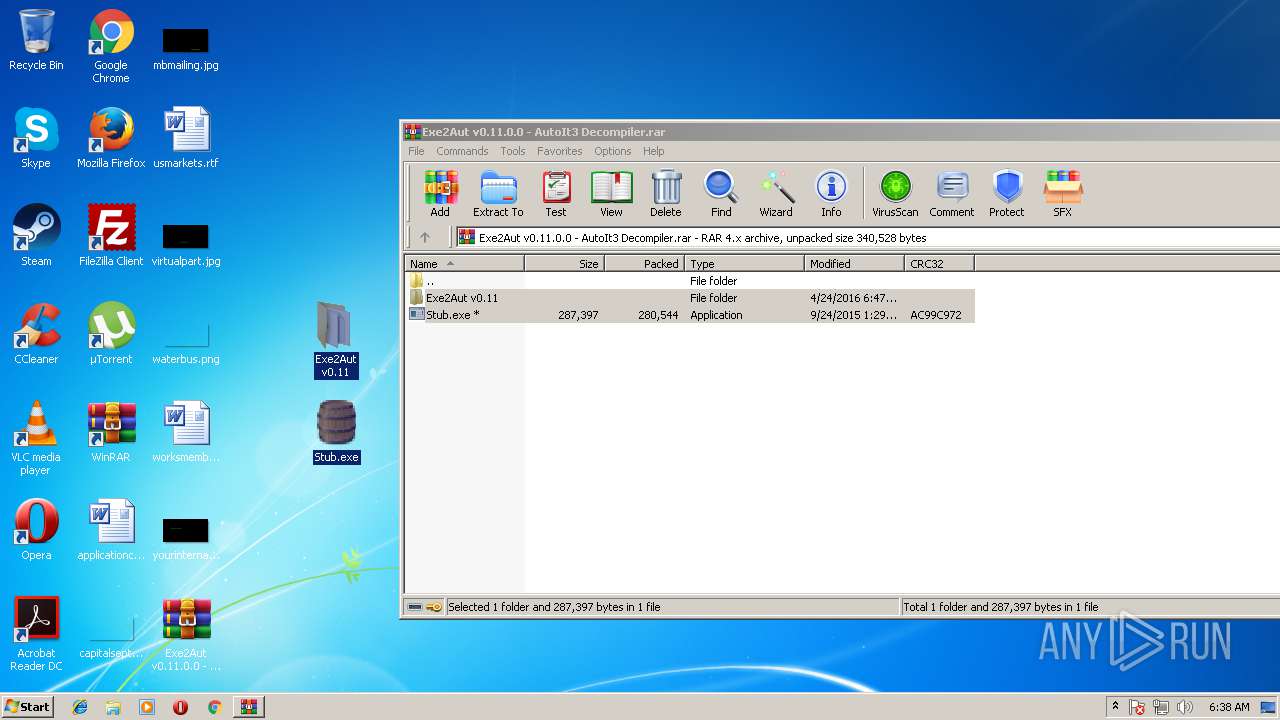This screenshot has width=1280, height=720.
Task: Select Exe2Aut v0.11 folder on desktop
Action: [335, 340]
